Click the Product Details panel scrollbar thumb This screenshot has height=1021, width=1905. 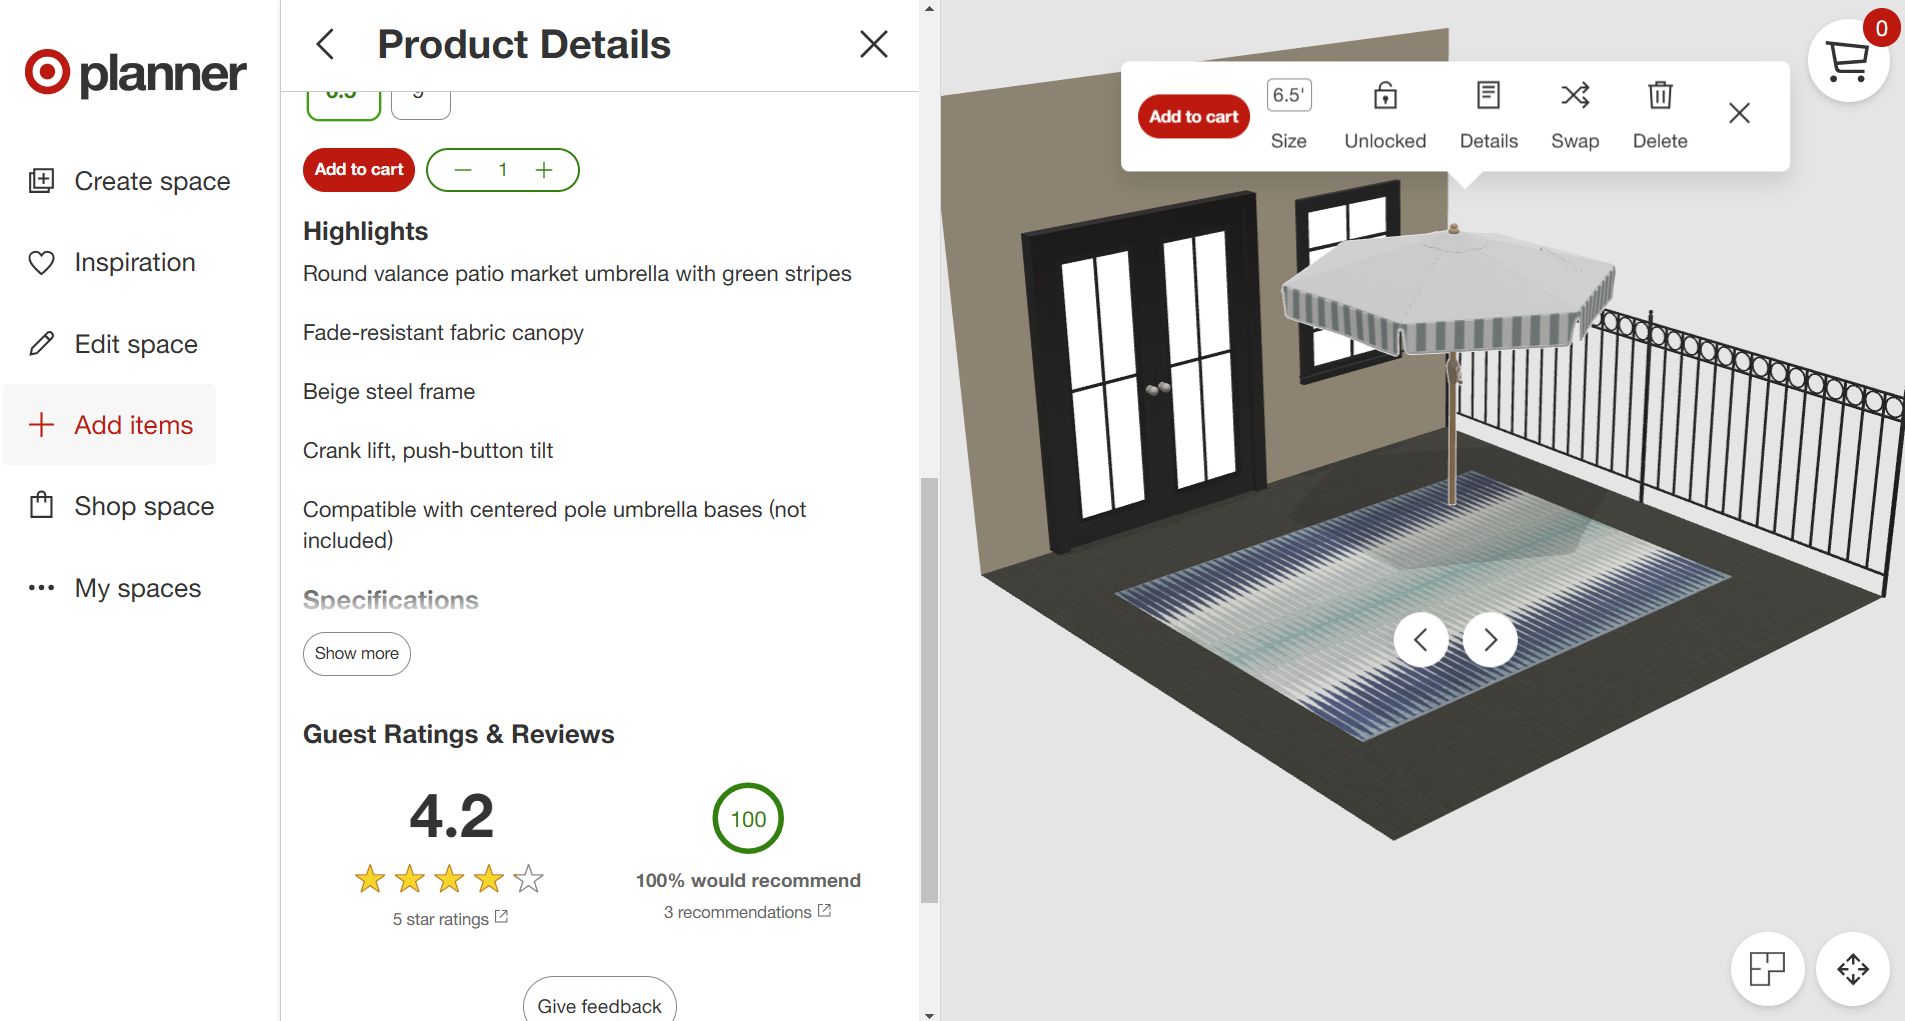pyautogui.click(x=929, y=690)
